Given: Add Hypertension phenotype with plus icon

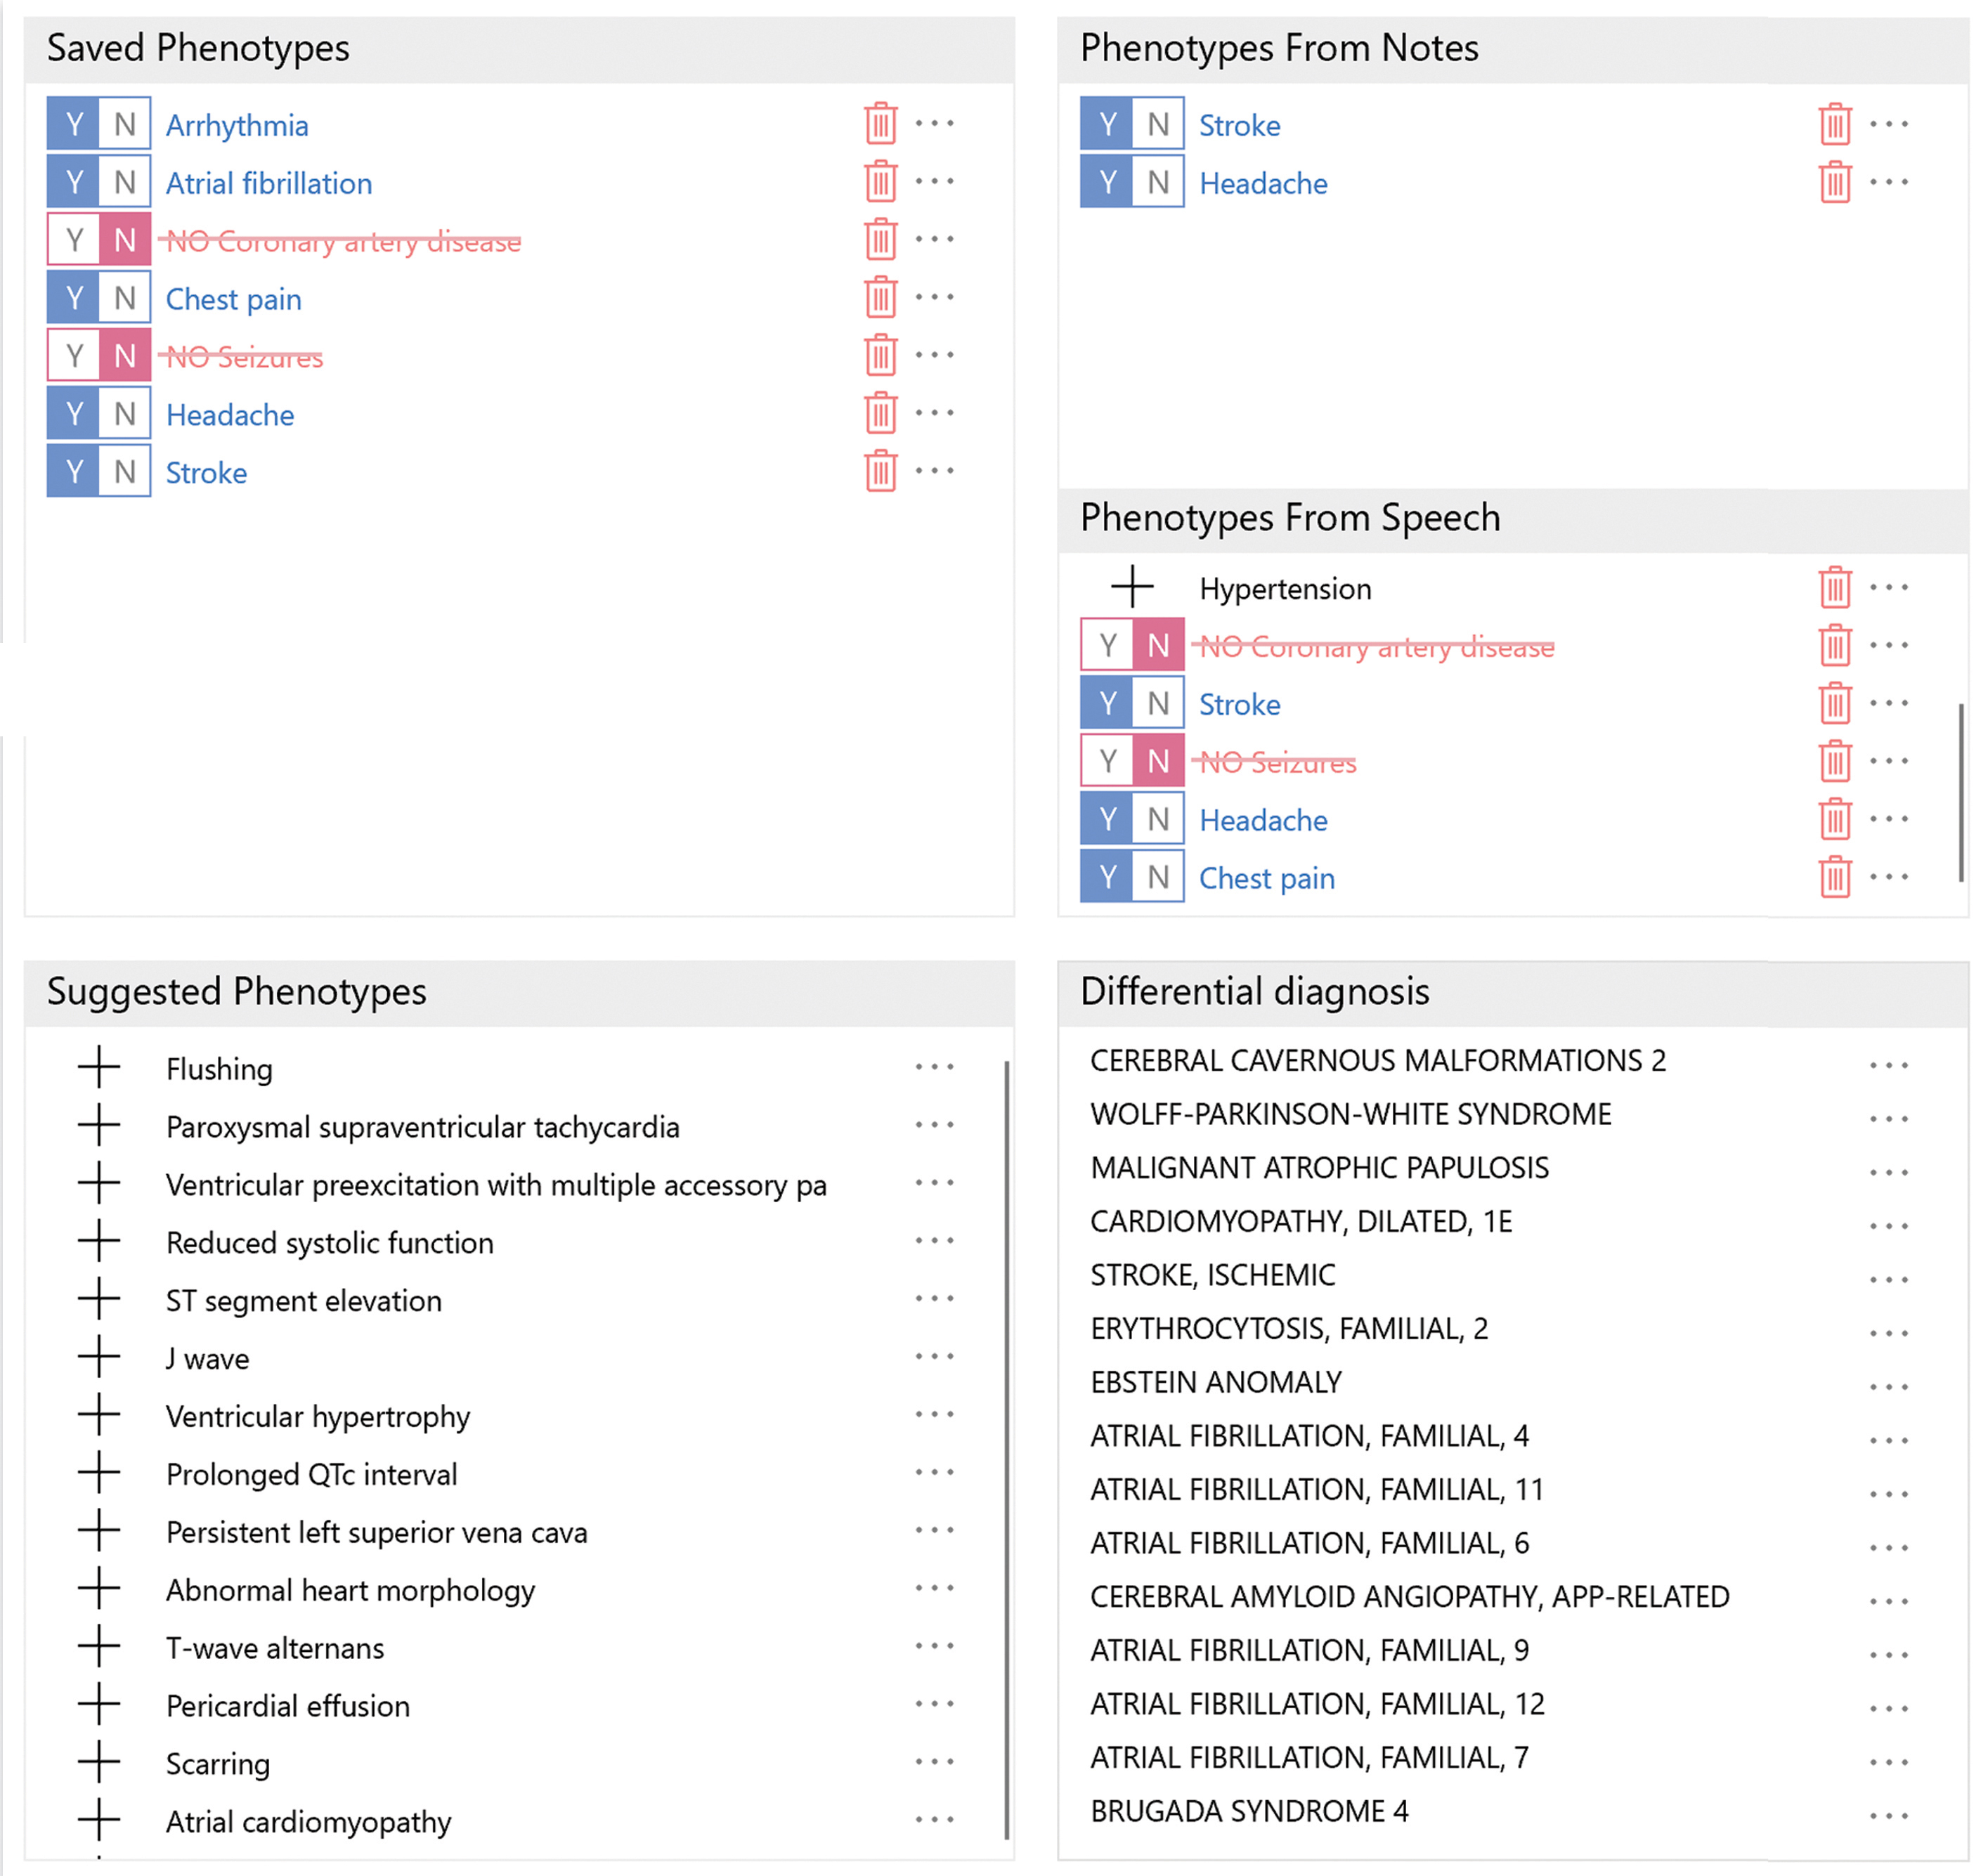Looking at the screenshot, I should pyautogui.click(x=1132, y=587).
